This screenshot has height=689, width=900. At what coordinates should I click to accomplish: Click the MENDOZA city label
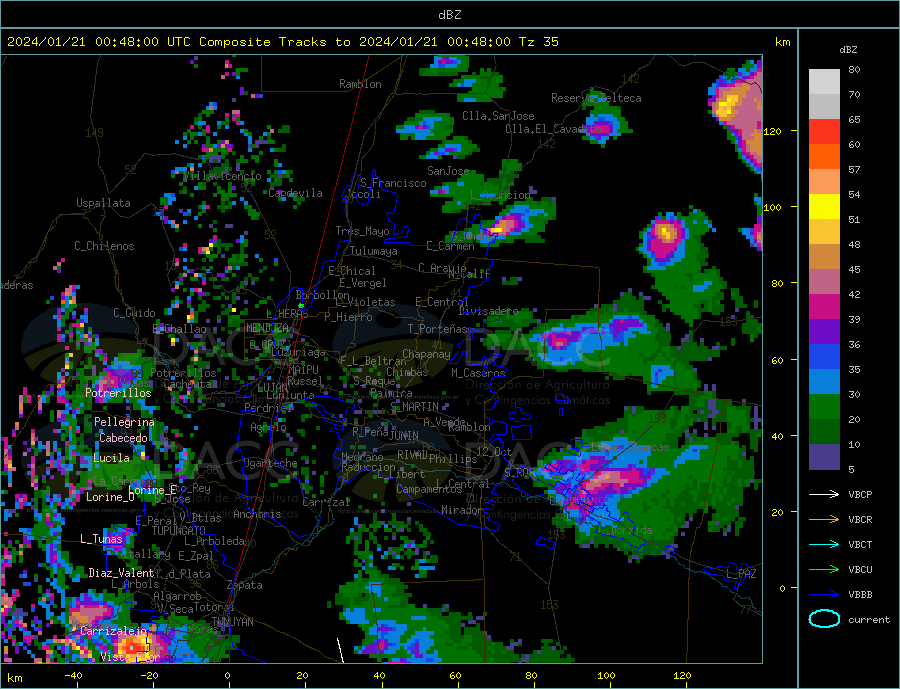pos(267,328)
